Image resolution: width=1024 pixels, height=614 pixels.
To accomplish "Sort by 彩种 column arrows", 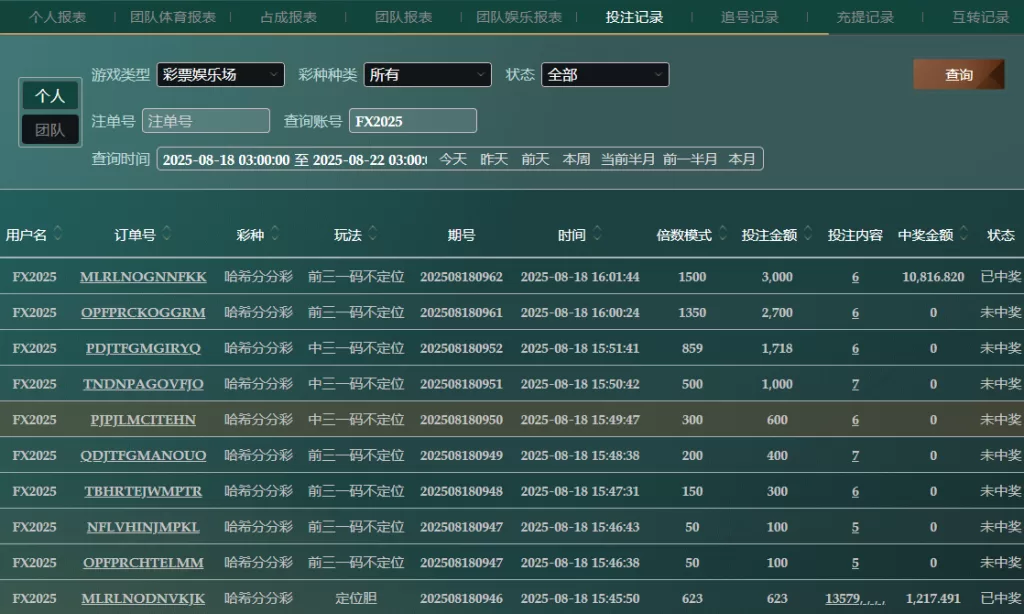I will coord(275,233).
